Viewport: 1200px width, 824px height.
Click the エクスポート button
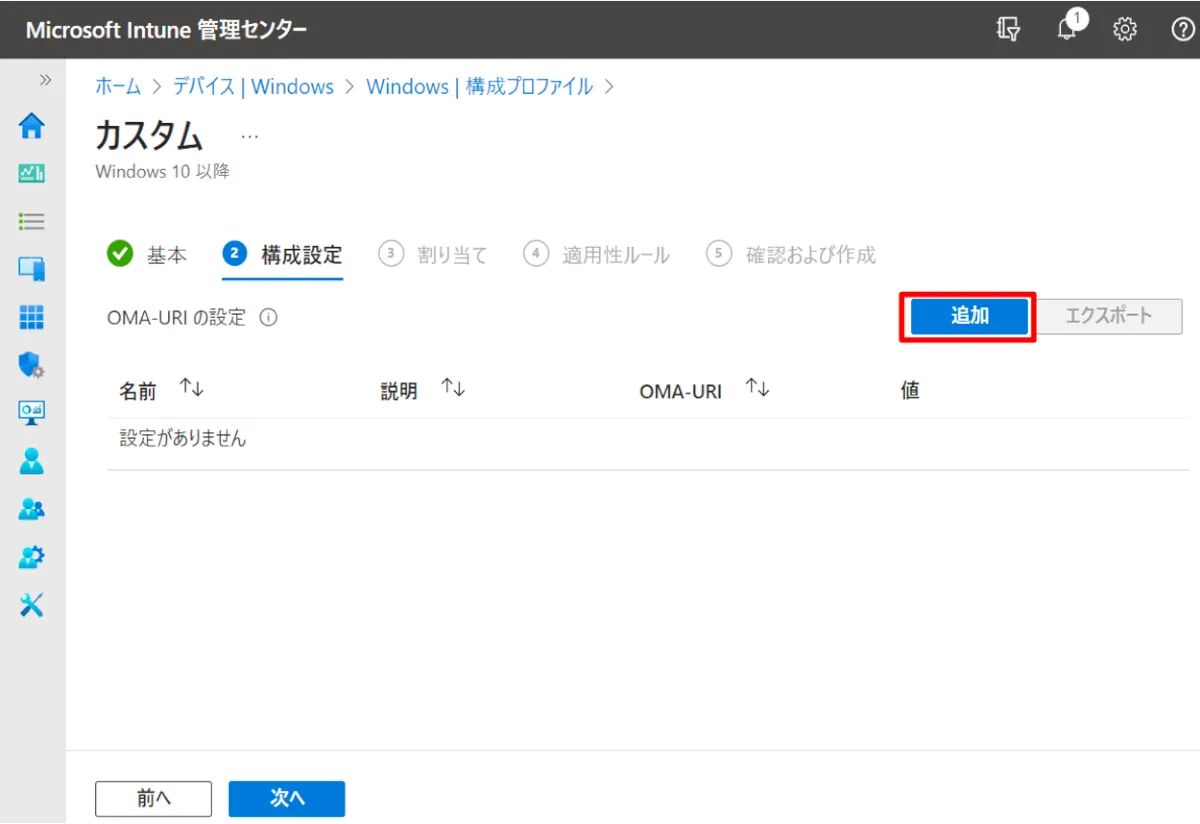click(x=1109, y=316)
